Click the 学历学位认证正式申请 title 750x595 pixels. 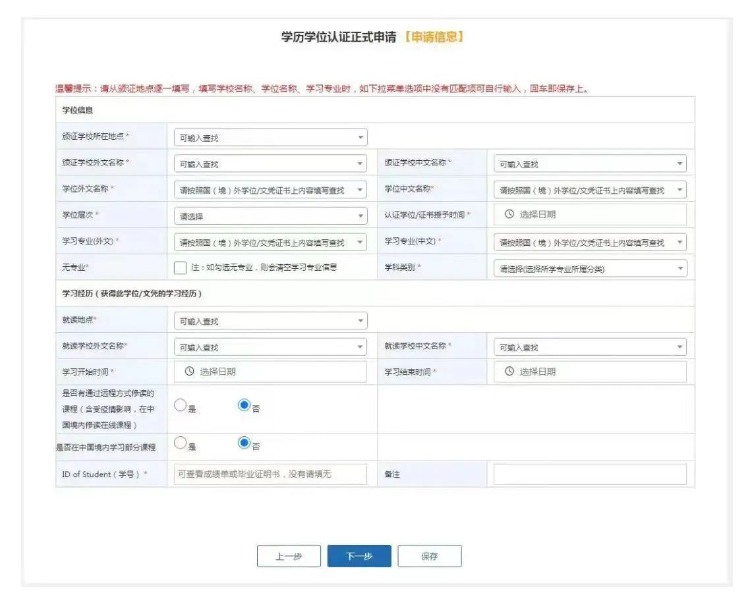339,37
